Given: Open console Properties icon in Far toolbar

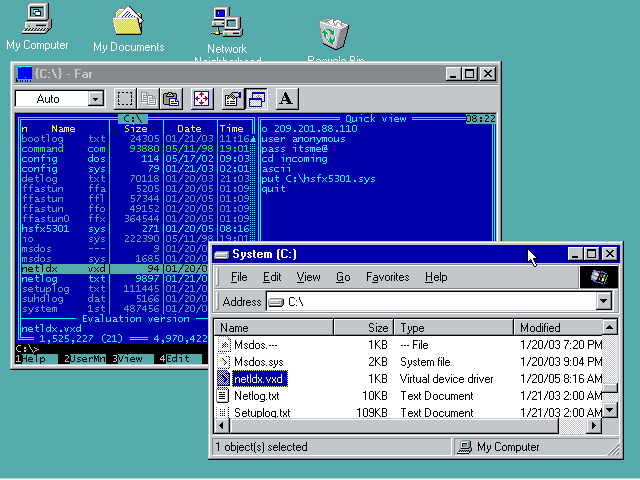Looking at the screenshot, I should (233, 99).
